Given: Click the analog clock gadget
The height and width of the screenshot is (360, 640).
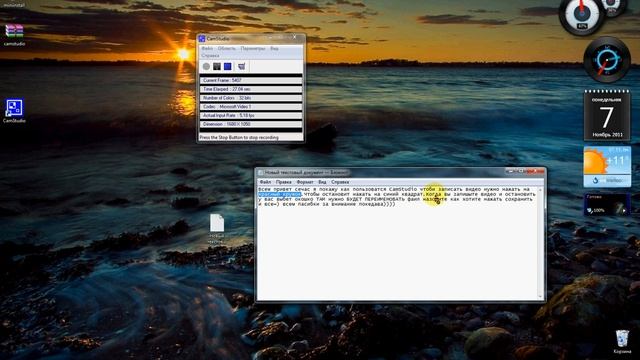Looking at the screenshot, I should click(x=607, y=60).
